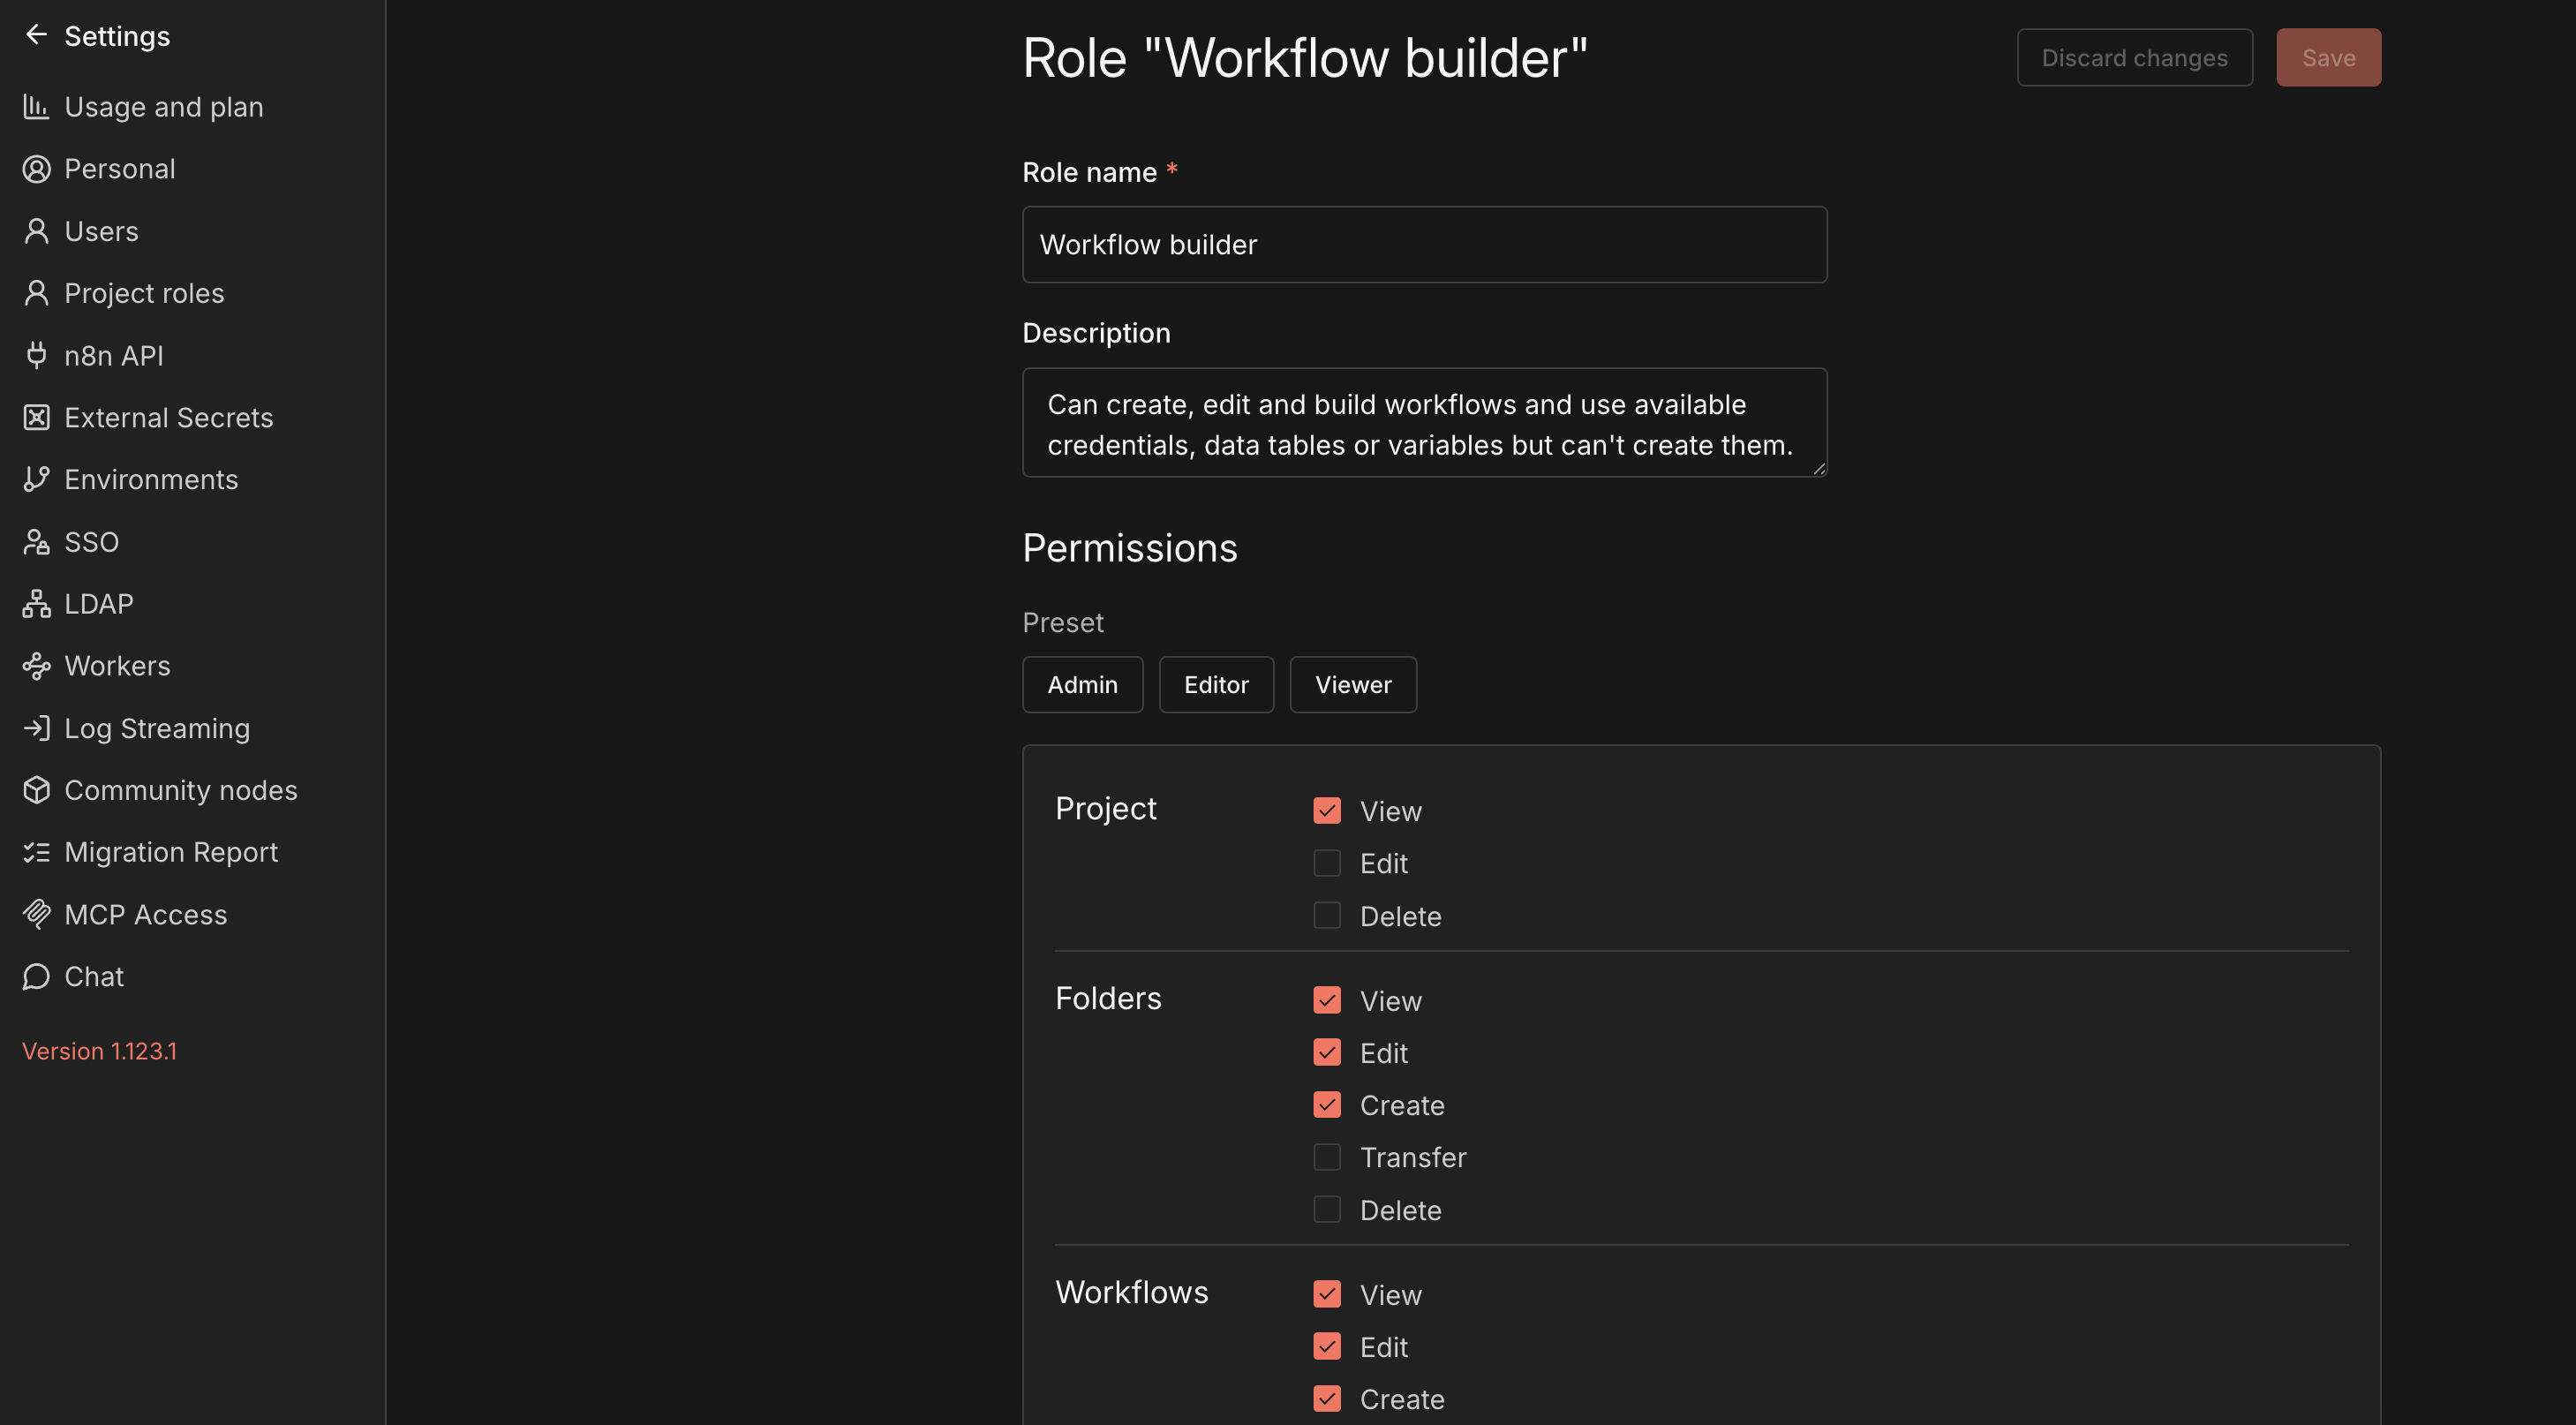Select the SSO sidebar icon
2576x1425 pixels.
(x=36, y=541)
